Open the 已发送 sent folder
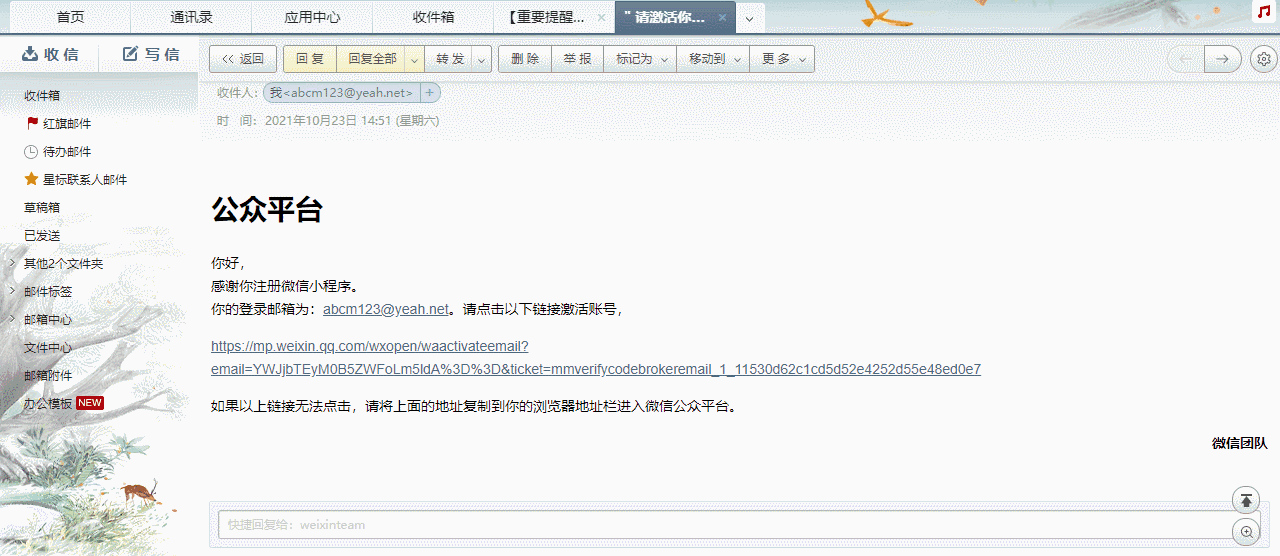Viewport: 1280px width, 556px height. [42, 236]
